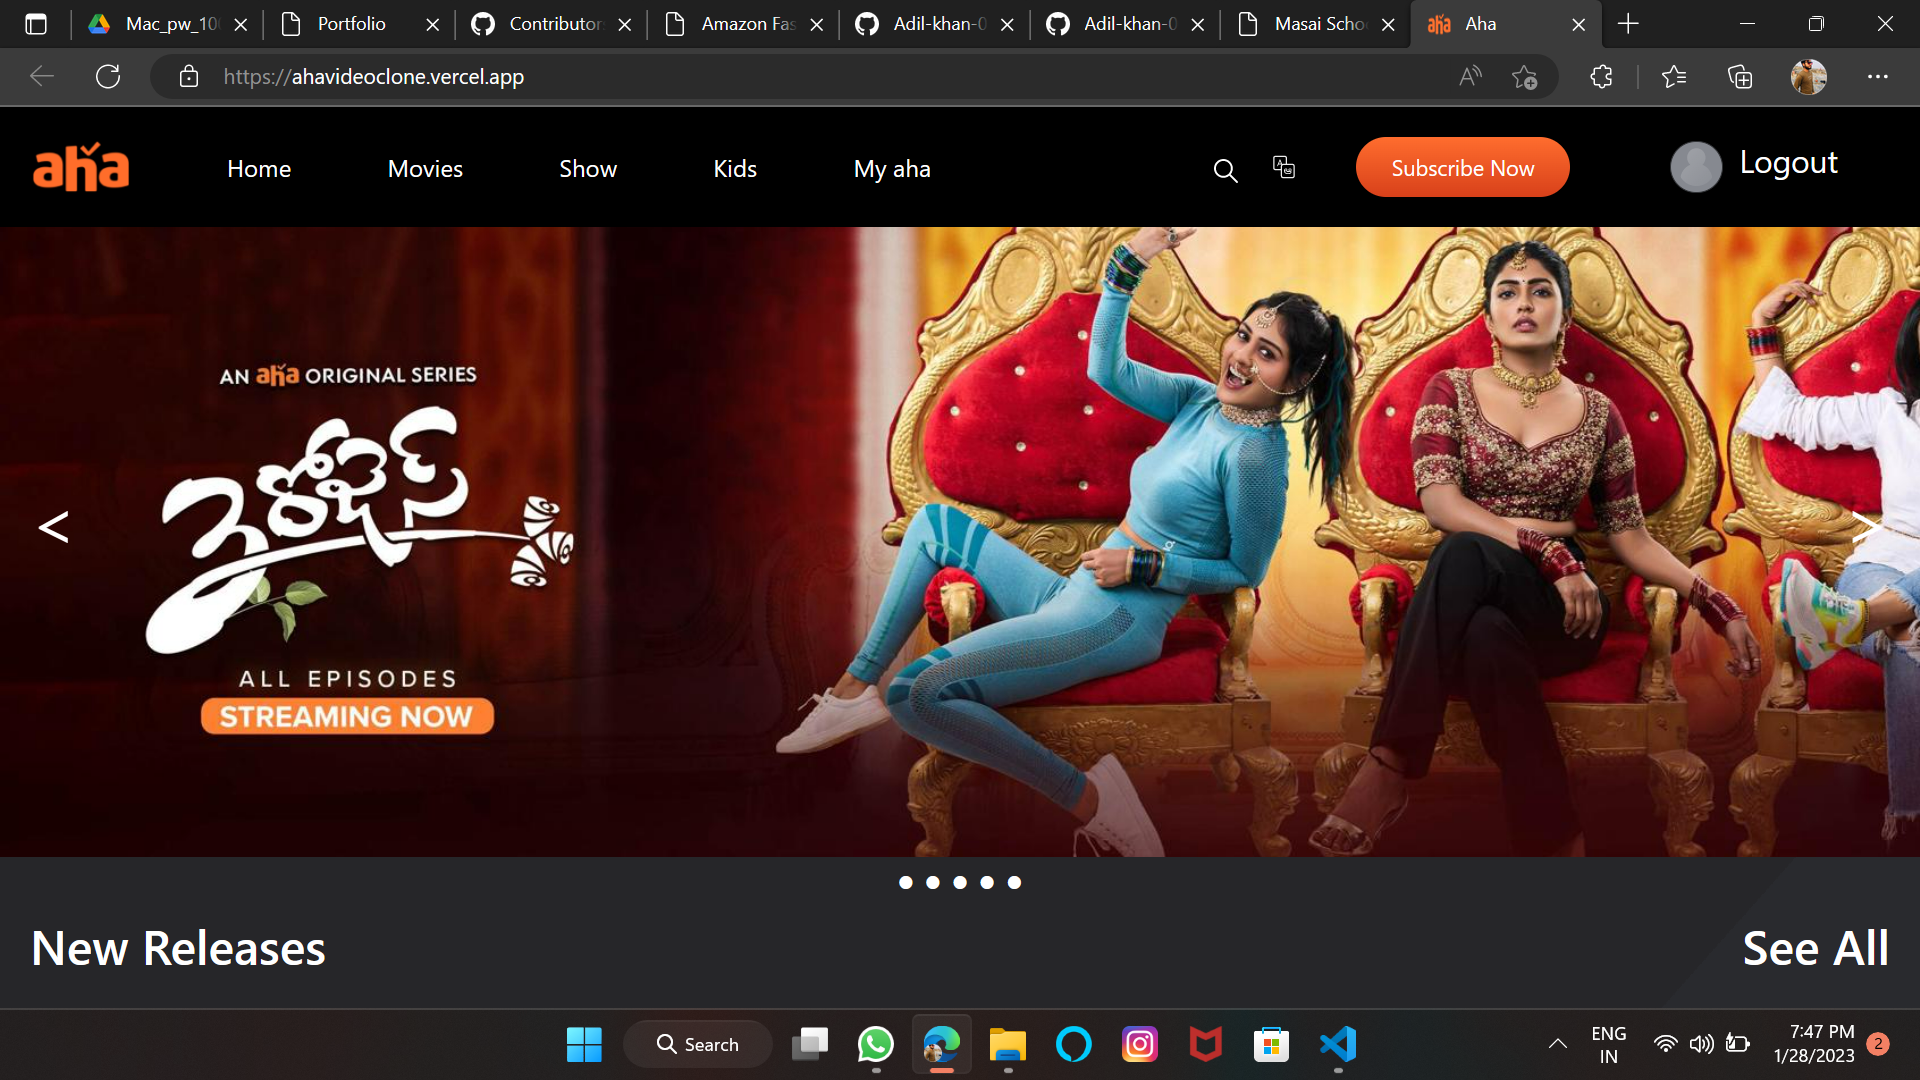This screenshot has height=1080, width=1920.
Task: Advance carousel with right arrow
Action: 1866,528
